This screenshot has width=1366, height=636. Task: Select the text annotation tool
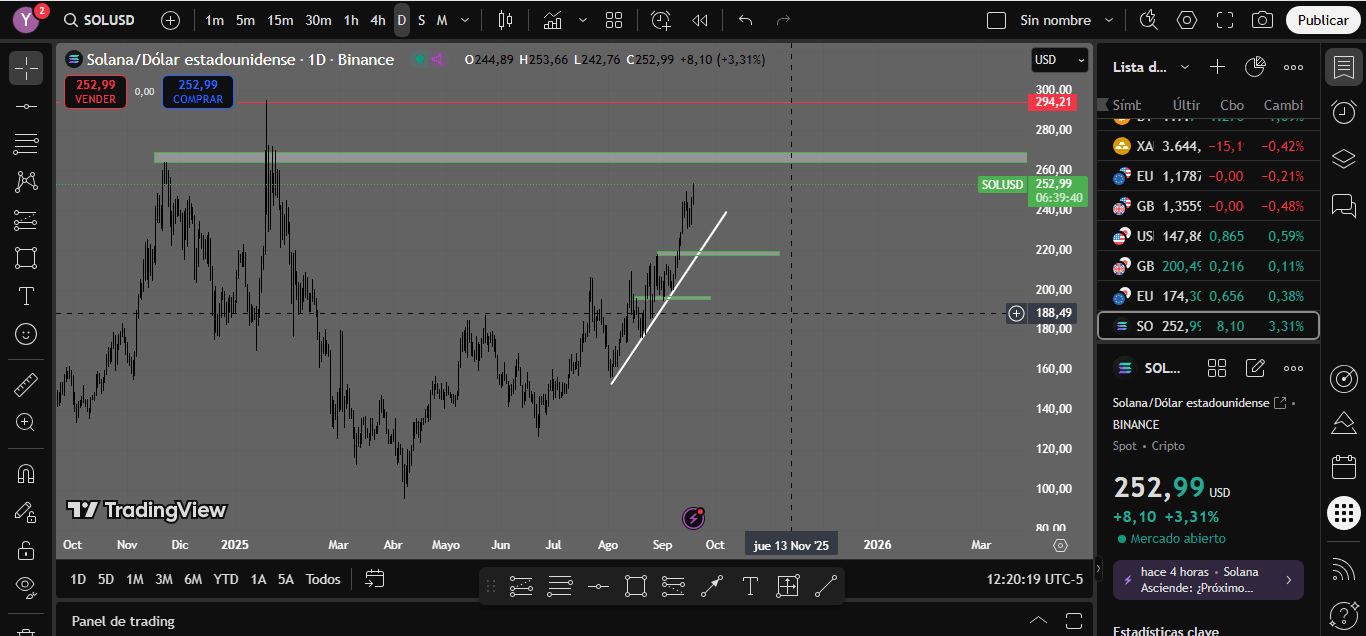pos(26,296)
